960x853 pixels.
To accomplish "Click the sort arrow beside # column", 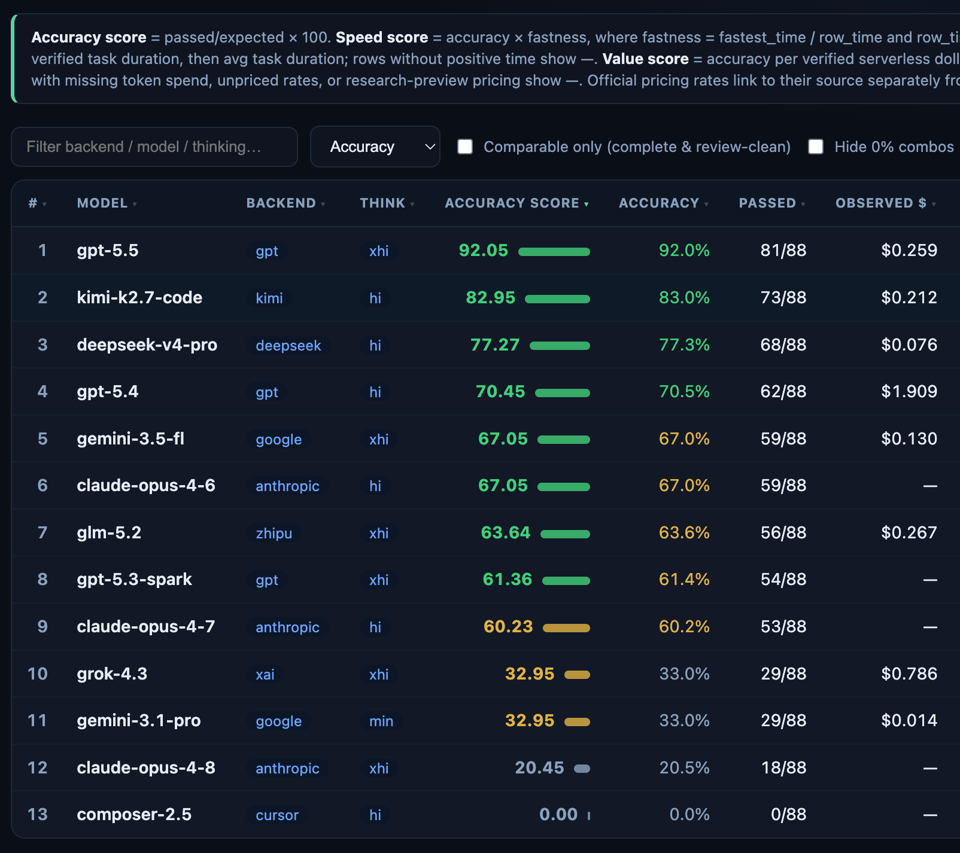I will tap(44, 204).
